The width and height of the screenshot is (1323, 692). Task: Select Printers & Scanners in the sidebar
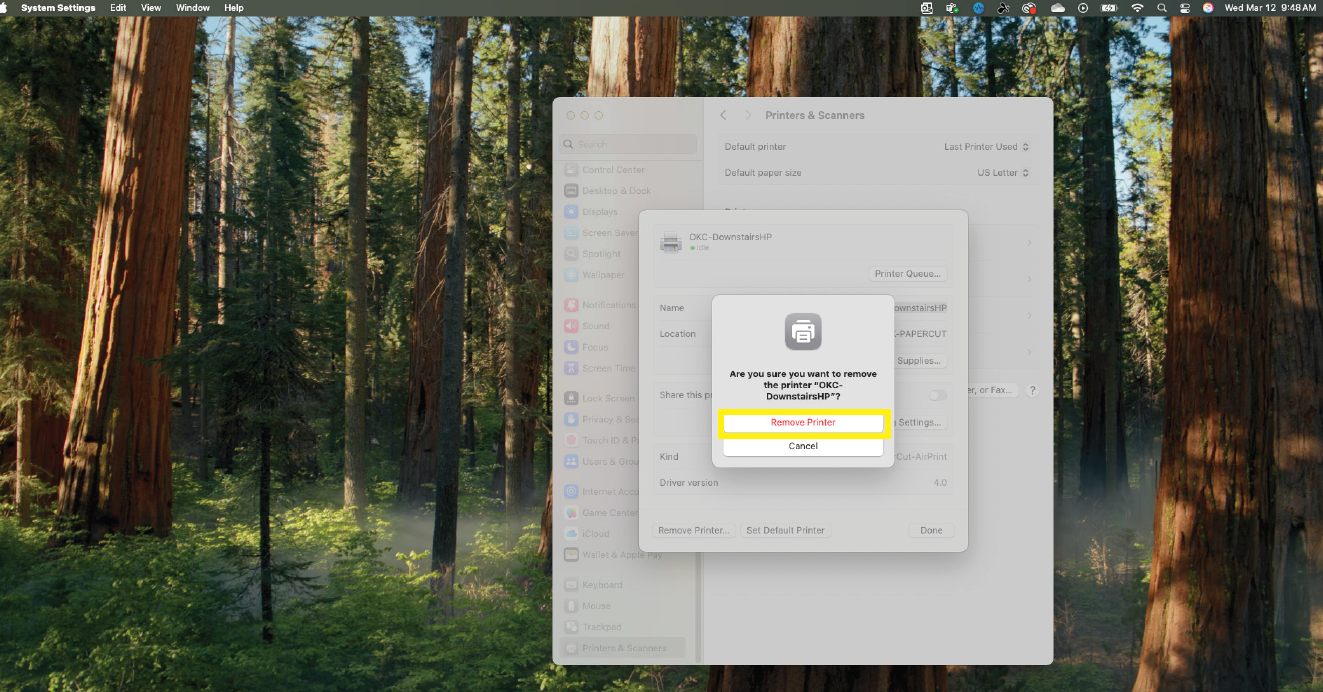tap(623, 648)
